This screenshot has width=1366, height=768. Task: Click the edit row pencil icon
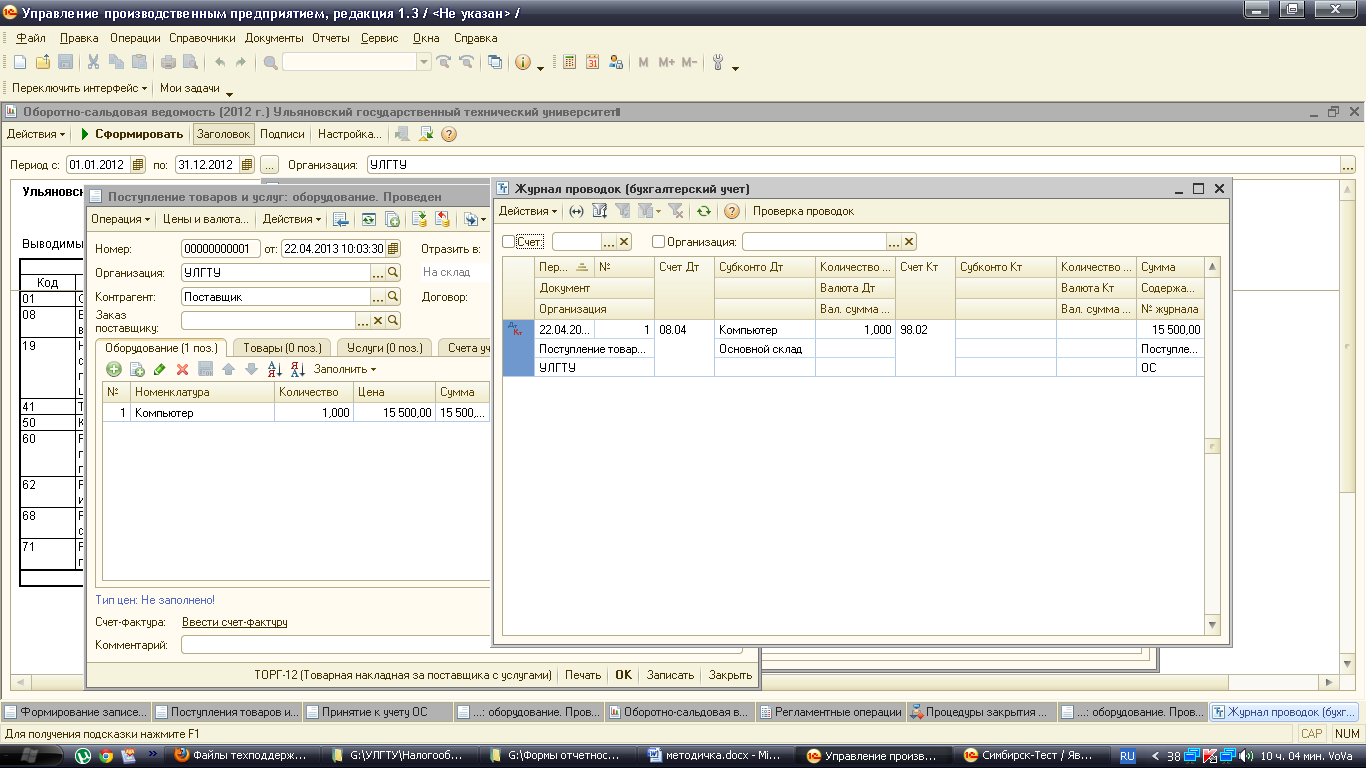(159, 369)
